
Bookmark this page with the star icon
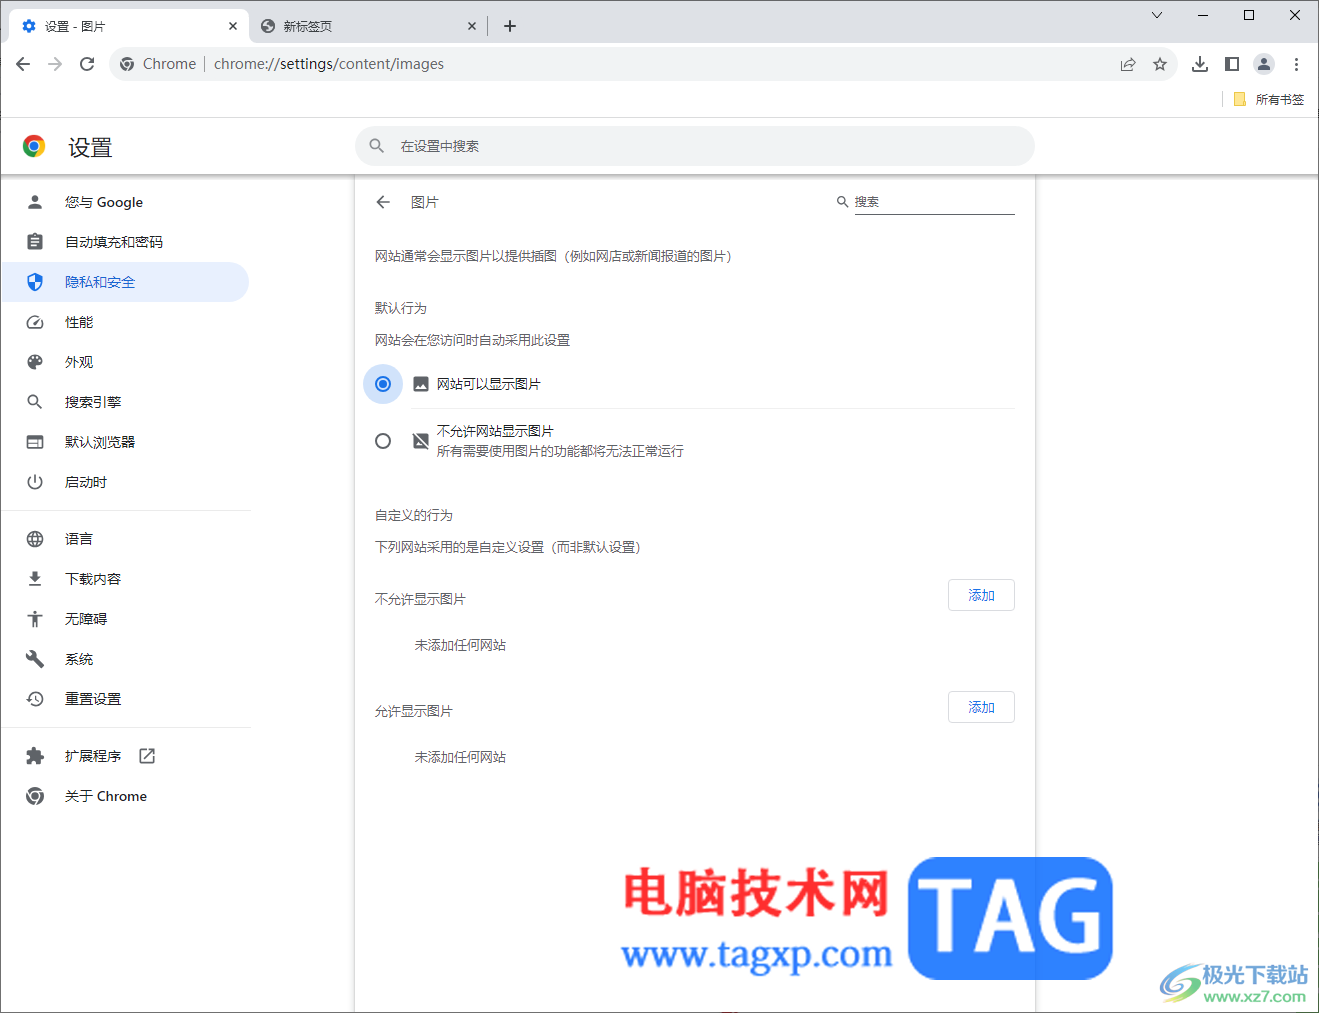(1160, 64)
